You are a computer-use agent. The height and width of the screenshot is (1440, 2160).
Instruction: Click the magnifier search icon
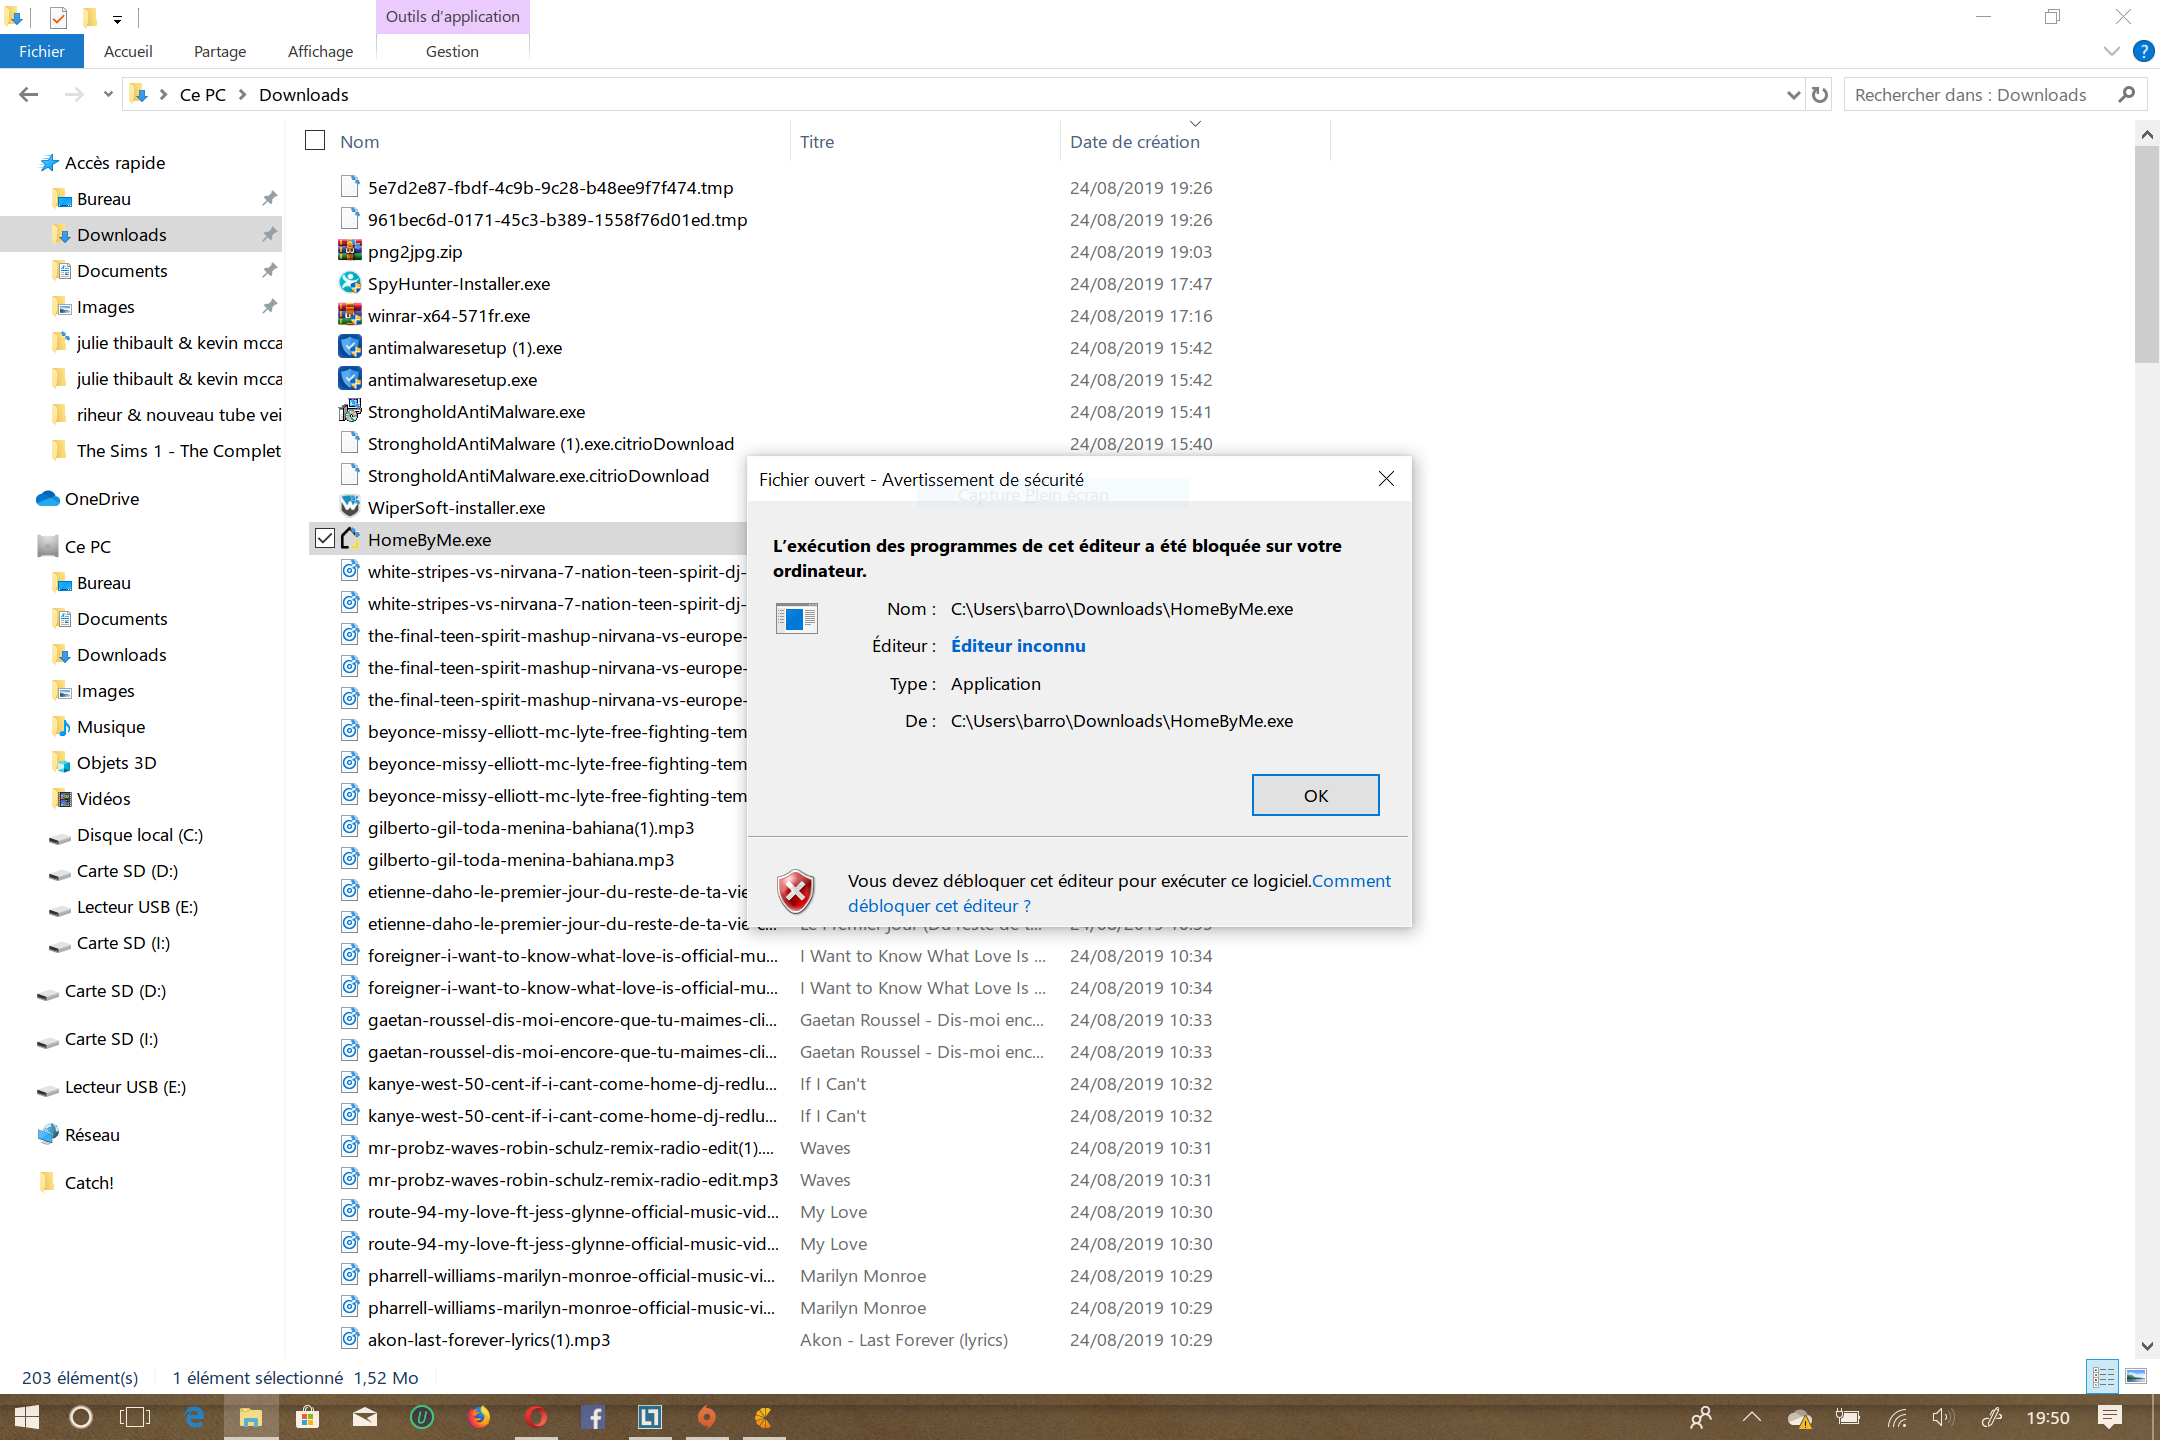pyautogui.click(x=2126, y=94)
